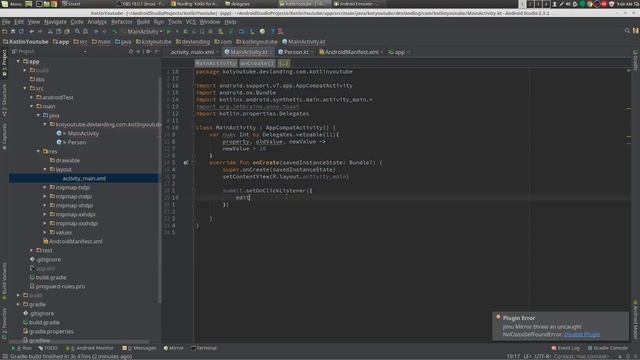Click the Cut scissors icon
640x360 pixels.
pos(50,31)
